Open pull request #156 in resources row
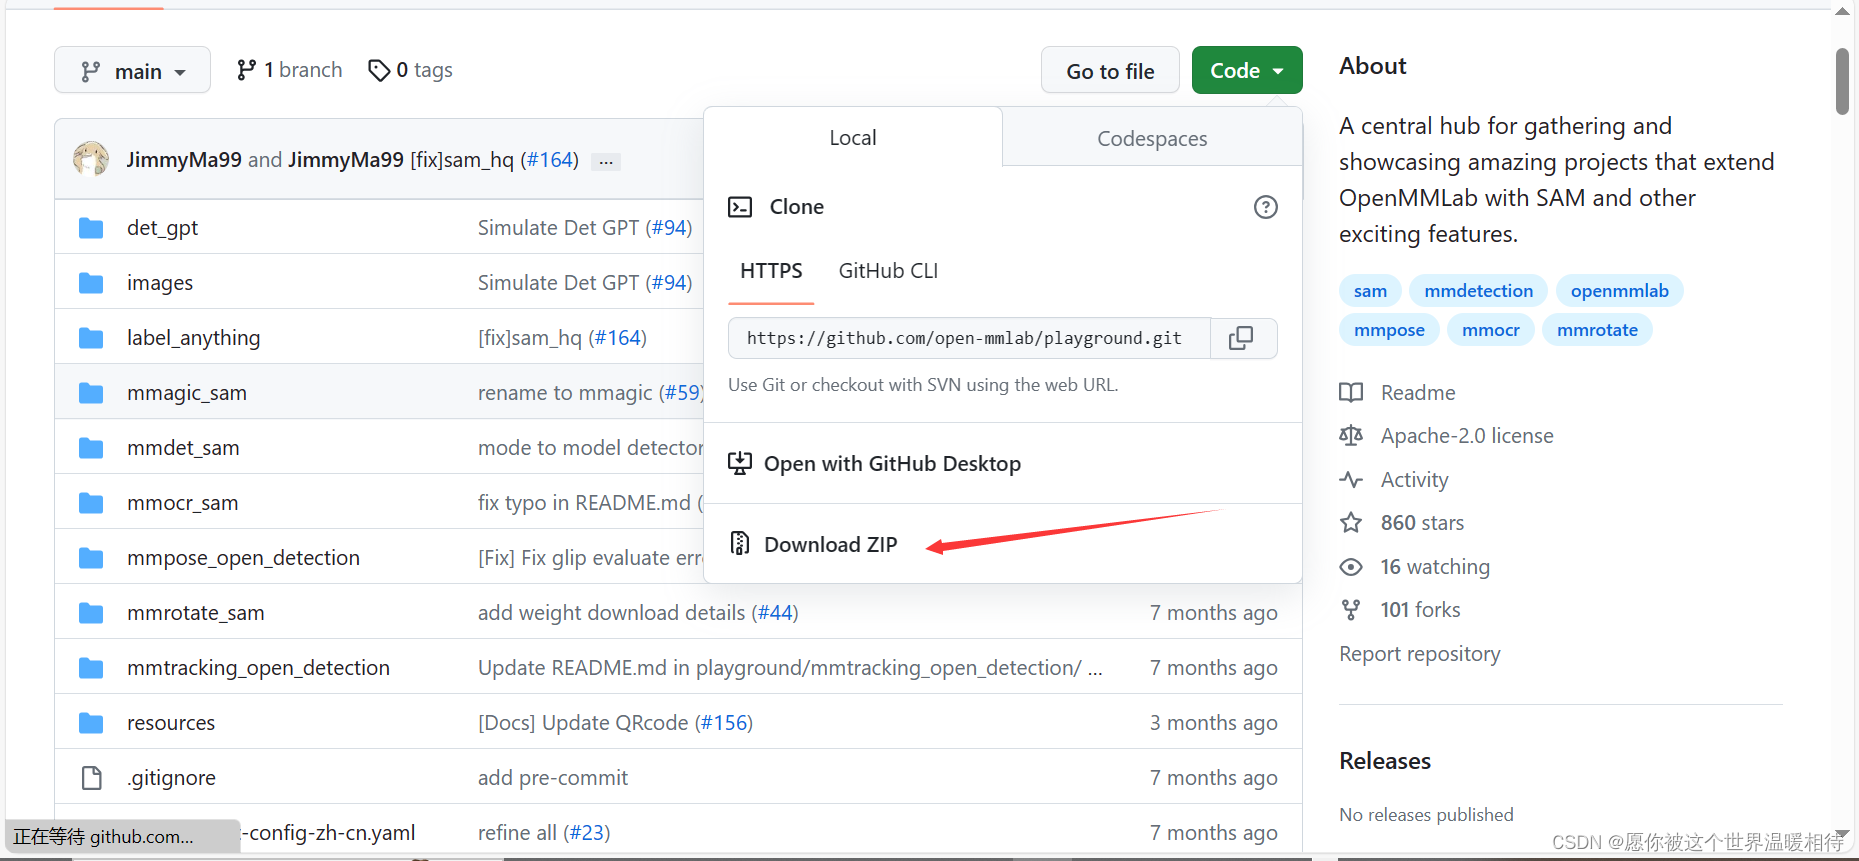Viewport: 1859px width, 861px height. click(x=724, y=723)
